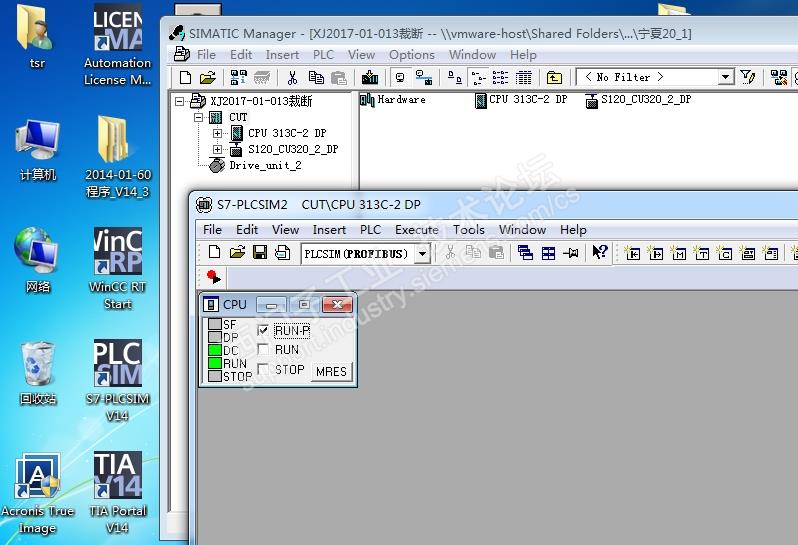The width and height of the screenshot is (798, 545).
Task: Open SIMATIC Manager File menu
Action: pos(206,54)
